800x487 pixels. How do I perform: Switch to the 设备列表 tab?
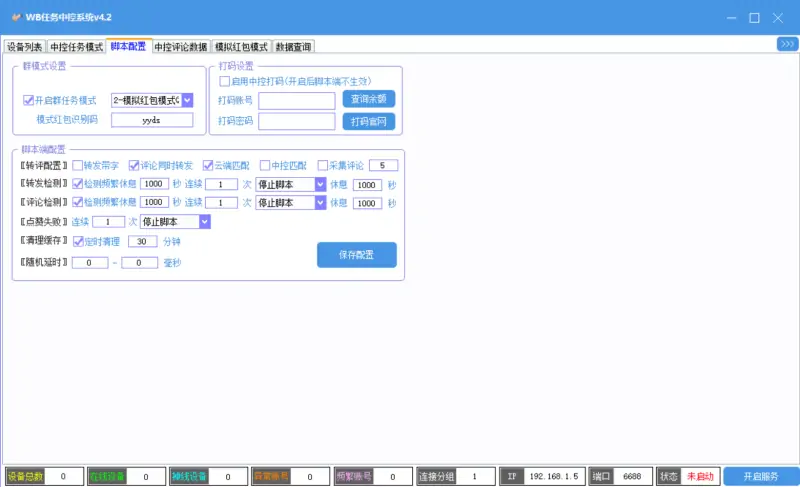(x=25, y=47)
